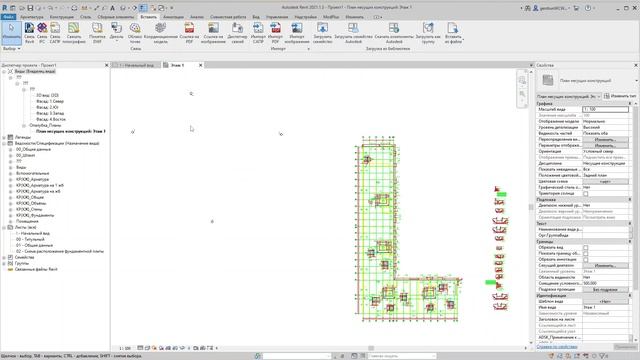This screenshot has width=640, height=360.
Task: Expand the Legends node in Project Browser
Action: (x=4, y=138)
